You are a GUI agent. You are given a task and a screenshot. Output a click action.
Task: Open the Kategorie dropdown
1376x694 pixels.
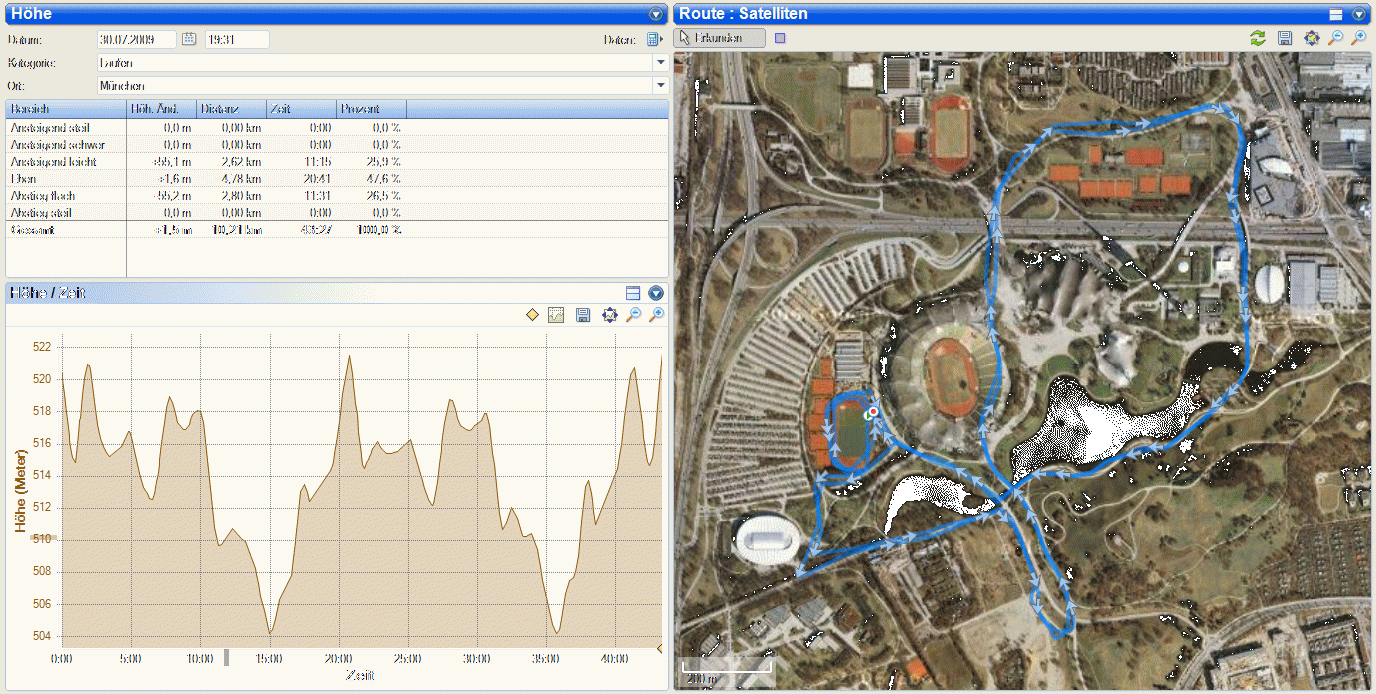tap(660, 63)
